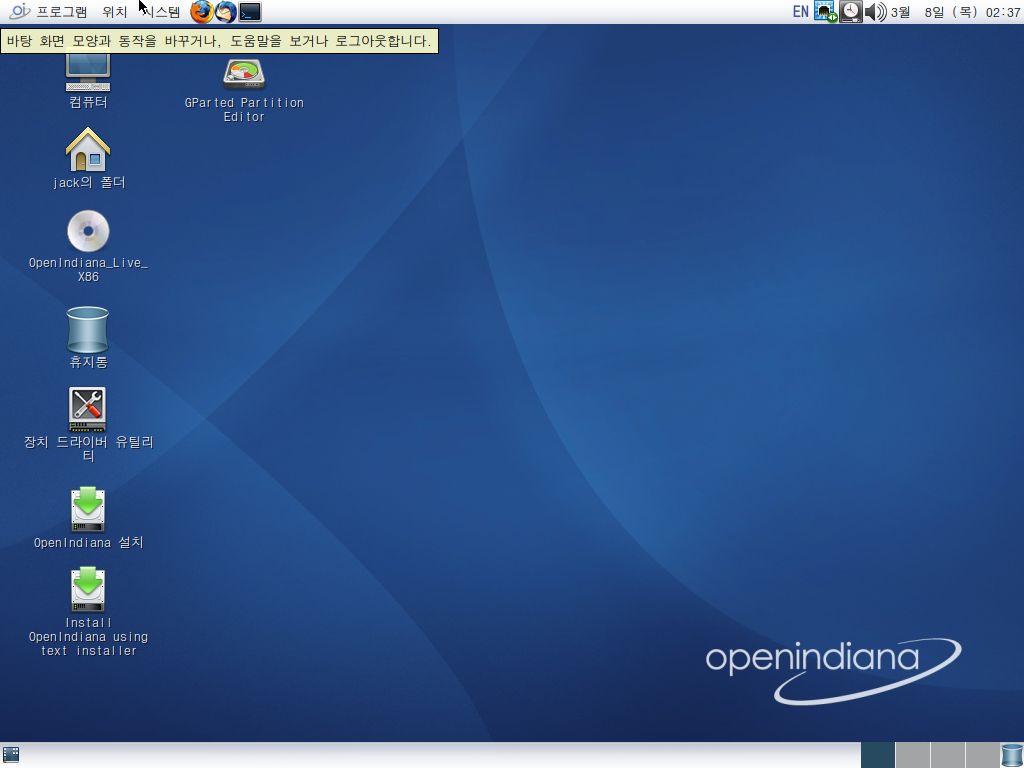
Task: Start the OpenIndiana 설치 installer icon
Action: tap(88, 509)
